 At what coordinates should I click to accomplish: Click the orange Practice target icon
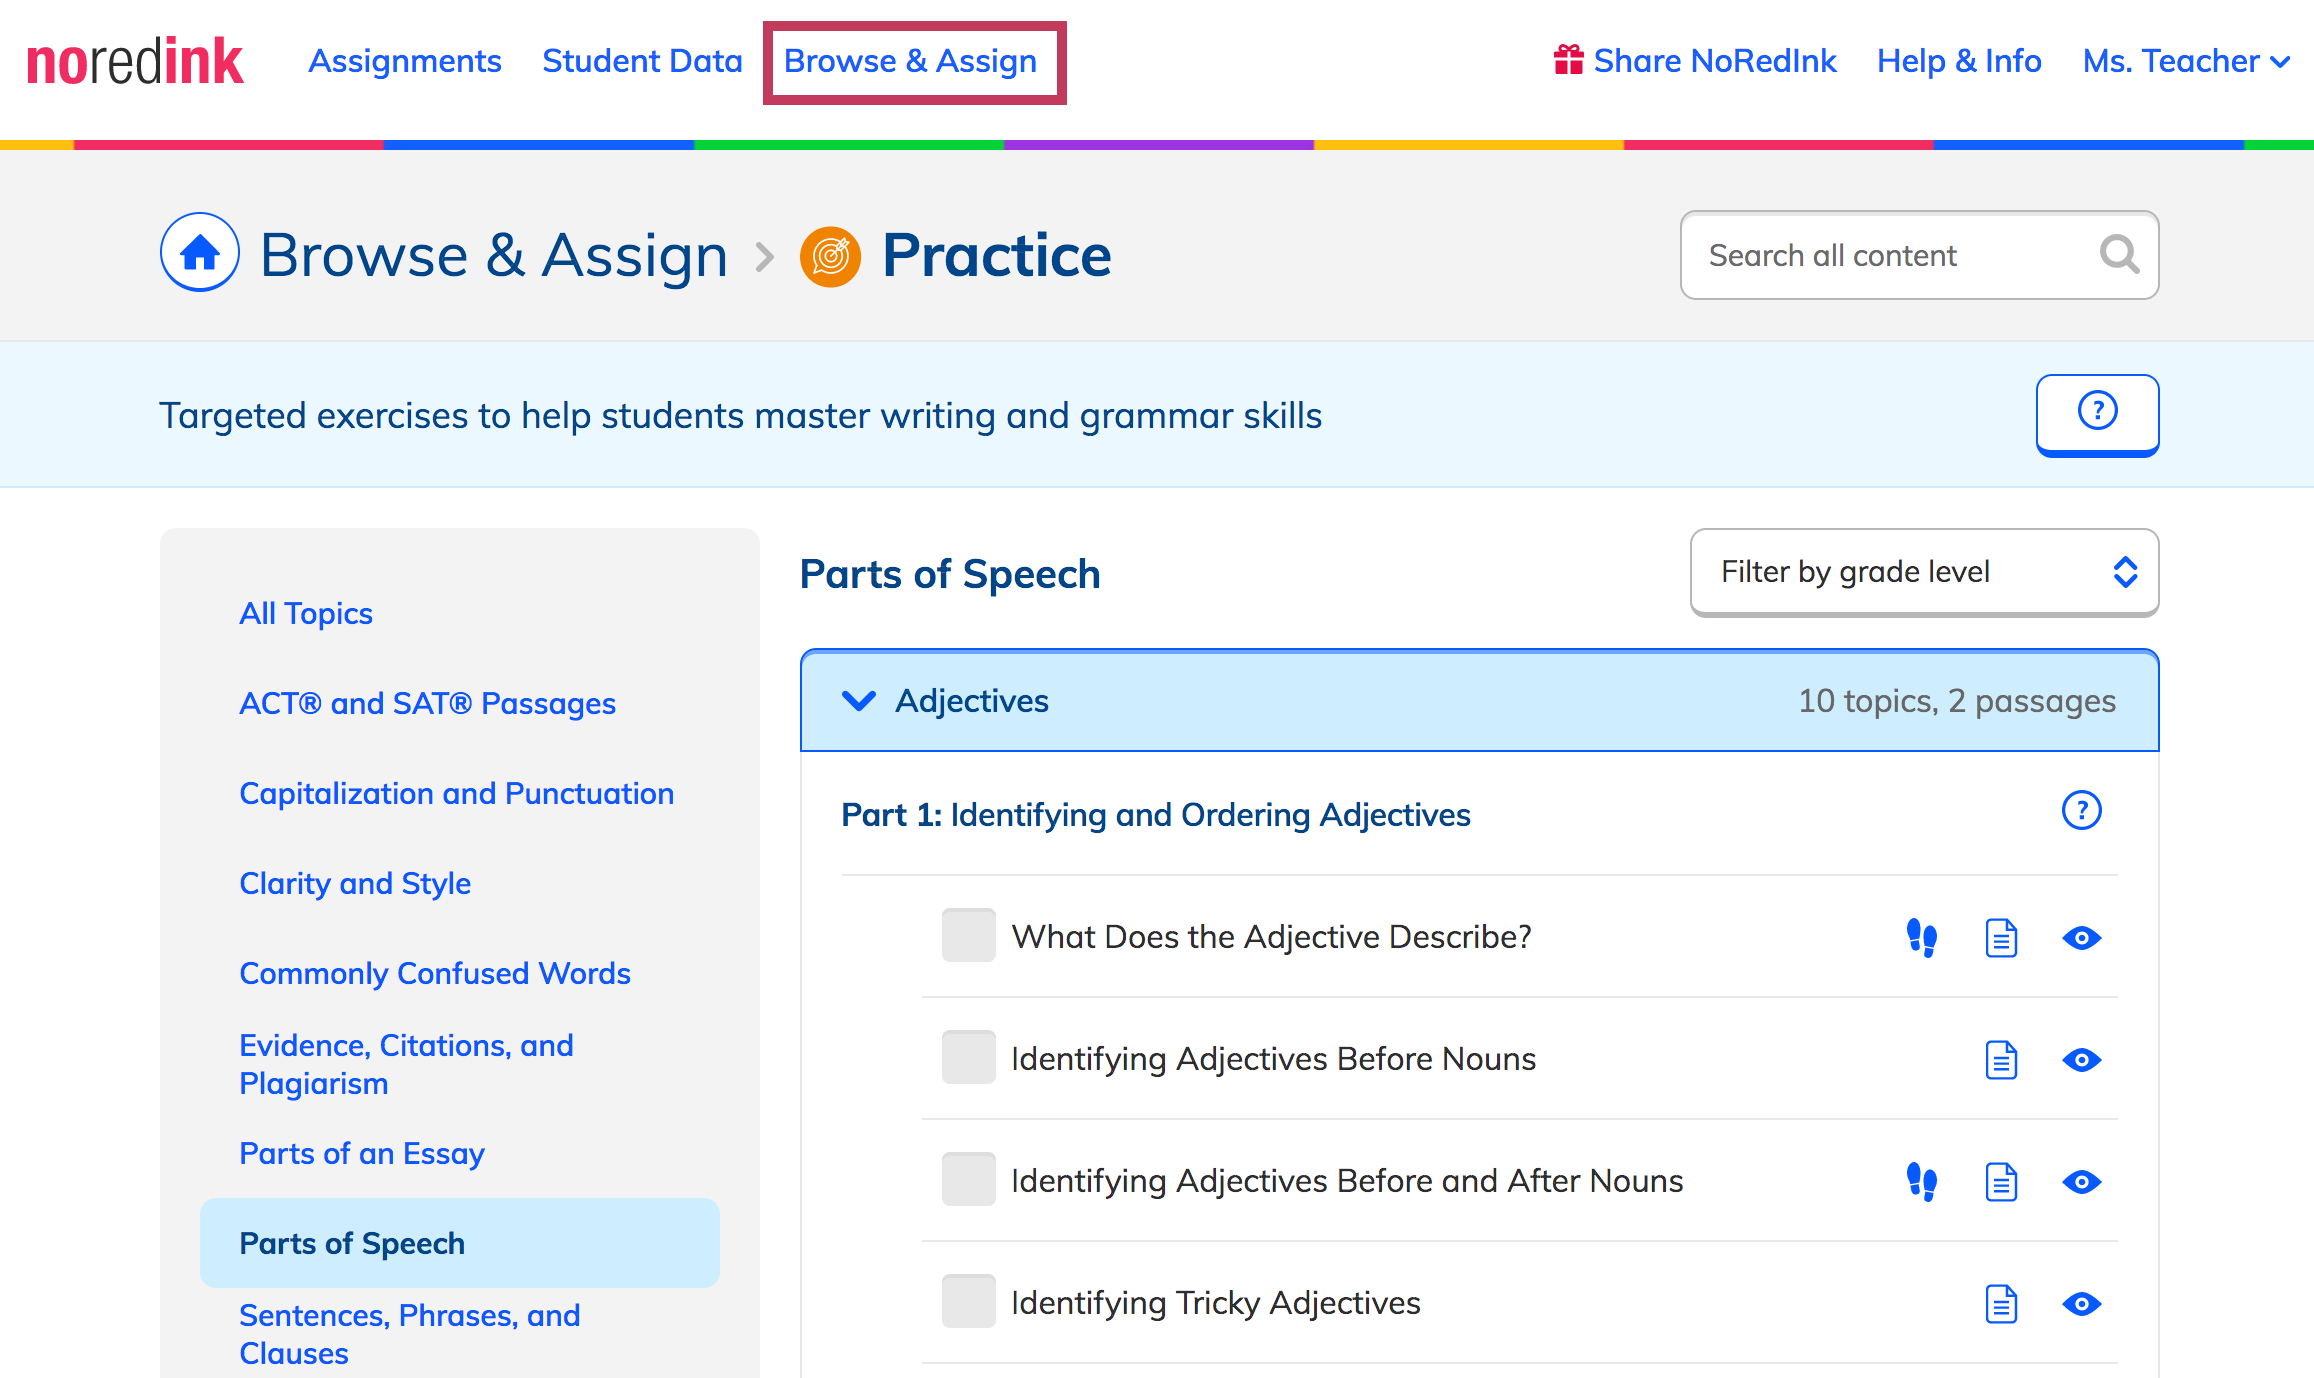(830, 257)
